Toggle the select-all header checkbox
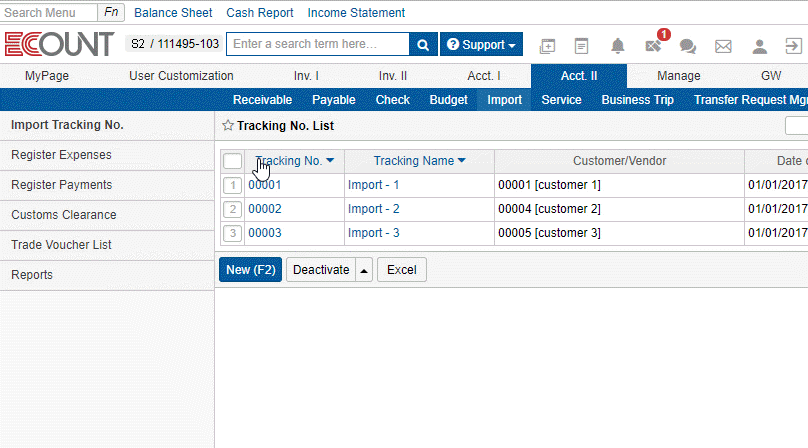The width and height of the screenshot is (808, 448). [x=232, y=161]
